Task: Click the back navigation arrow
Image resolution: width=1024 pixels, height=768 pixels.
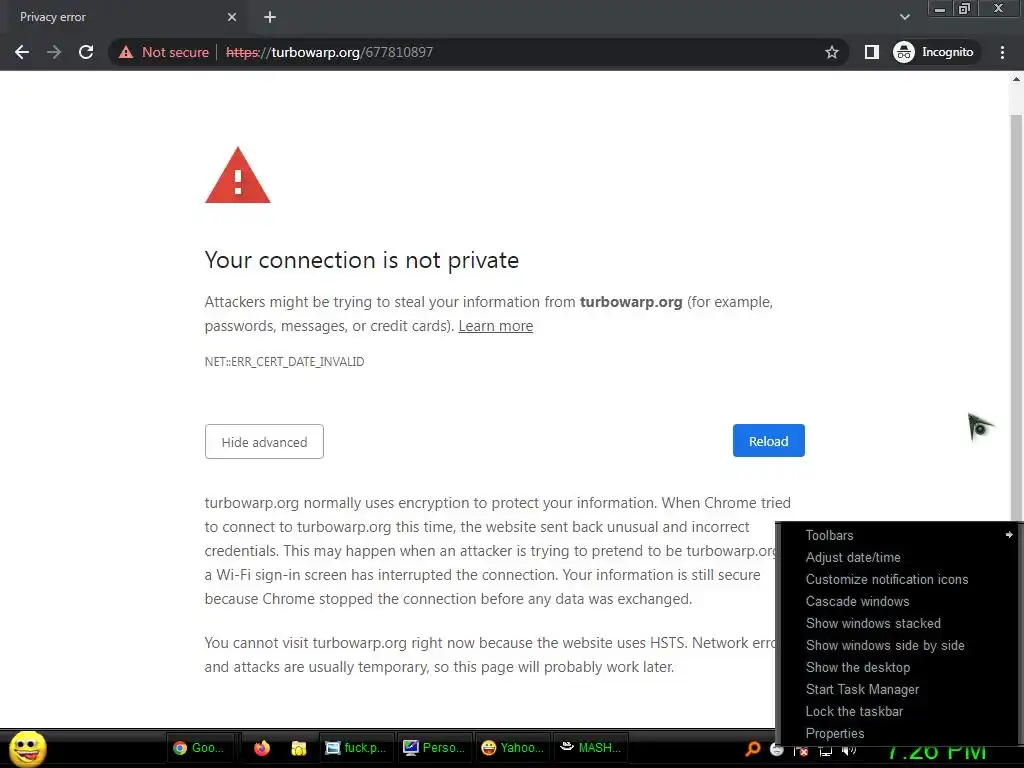Action: tap(22, 52)
